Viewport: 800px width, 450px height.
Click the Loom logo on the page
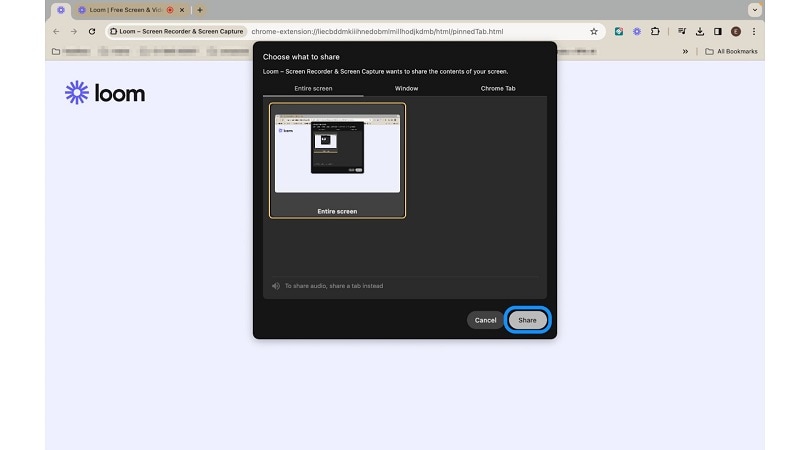point(105,93)
